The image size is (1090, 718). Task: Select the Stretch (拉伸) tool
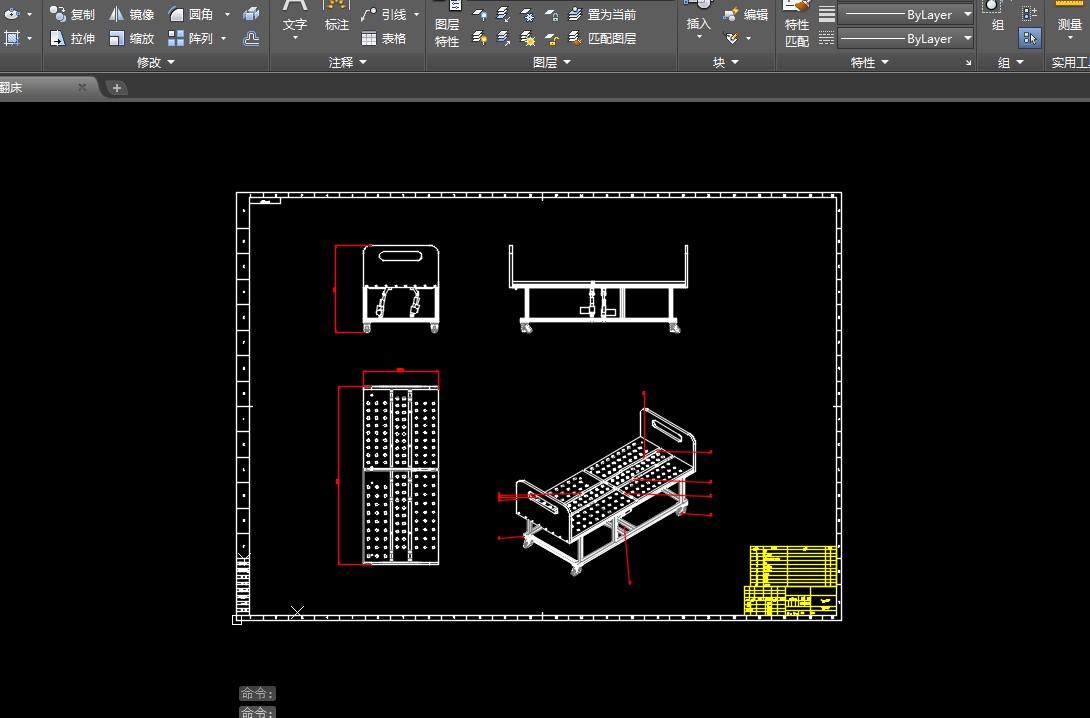point(72,38)
